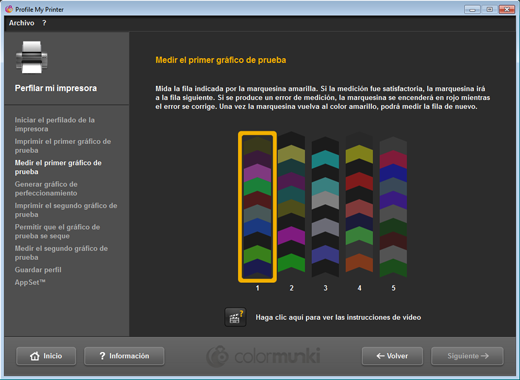
Task: Open the video instructions clapperboard icon
Action: [235, 317]
